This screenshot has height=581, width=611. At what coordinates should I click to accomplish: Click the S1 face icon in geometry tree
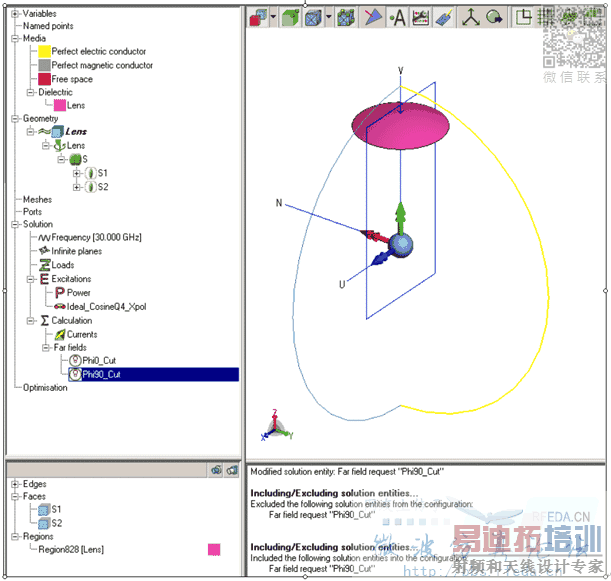[90, 173]
